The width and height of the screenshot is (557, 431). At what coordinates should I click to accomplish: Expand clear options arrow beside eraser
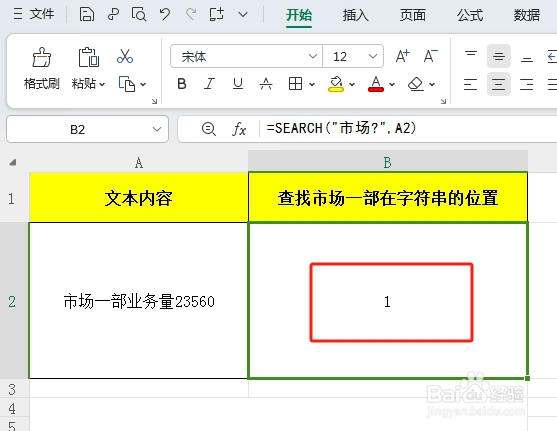pos(432,85)
